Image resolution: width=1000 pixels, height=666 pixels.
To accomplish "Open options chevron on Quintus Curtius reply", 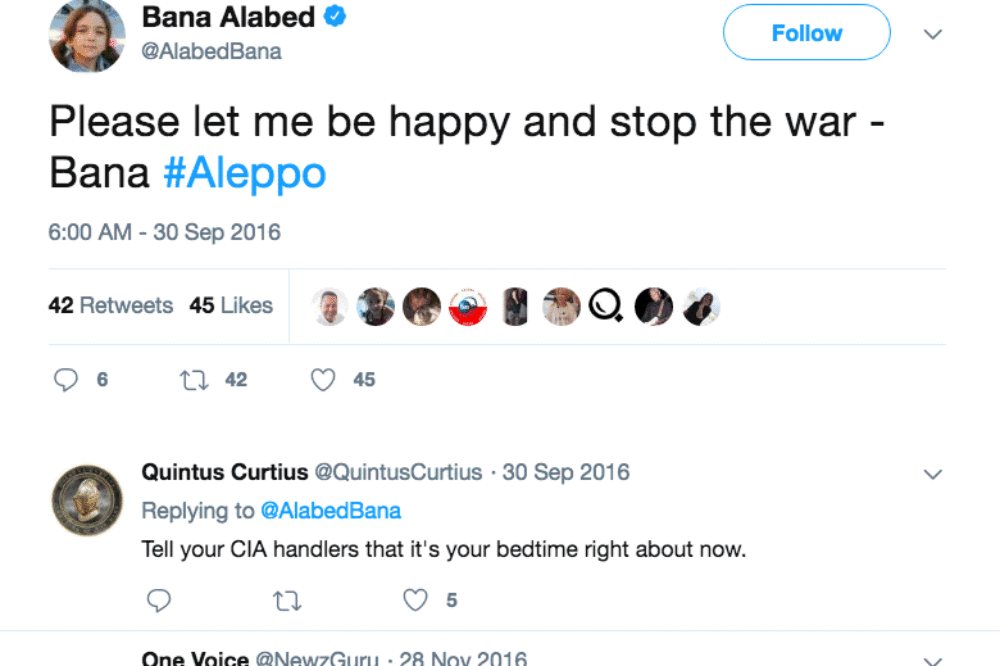I will (x=932, y=473).
